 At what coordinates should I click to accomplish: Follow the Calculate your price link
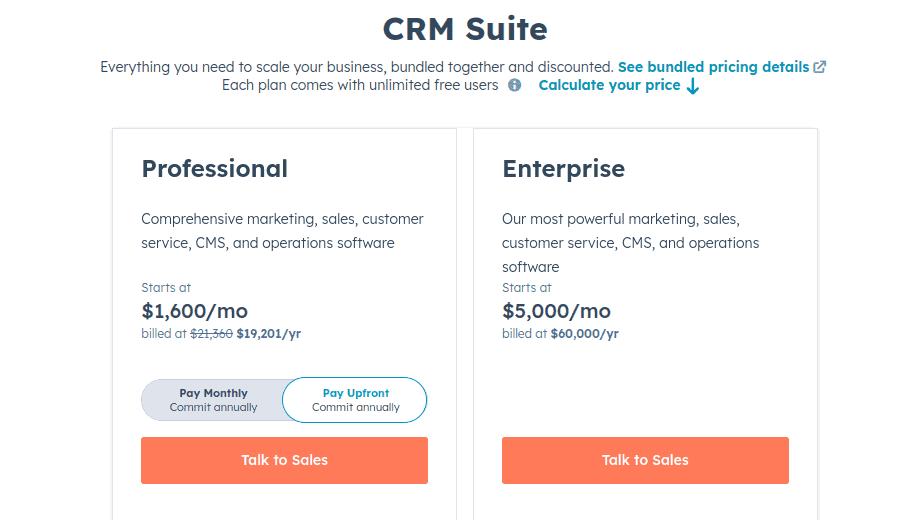[x=609, y=85]
